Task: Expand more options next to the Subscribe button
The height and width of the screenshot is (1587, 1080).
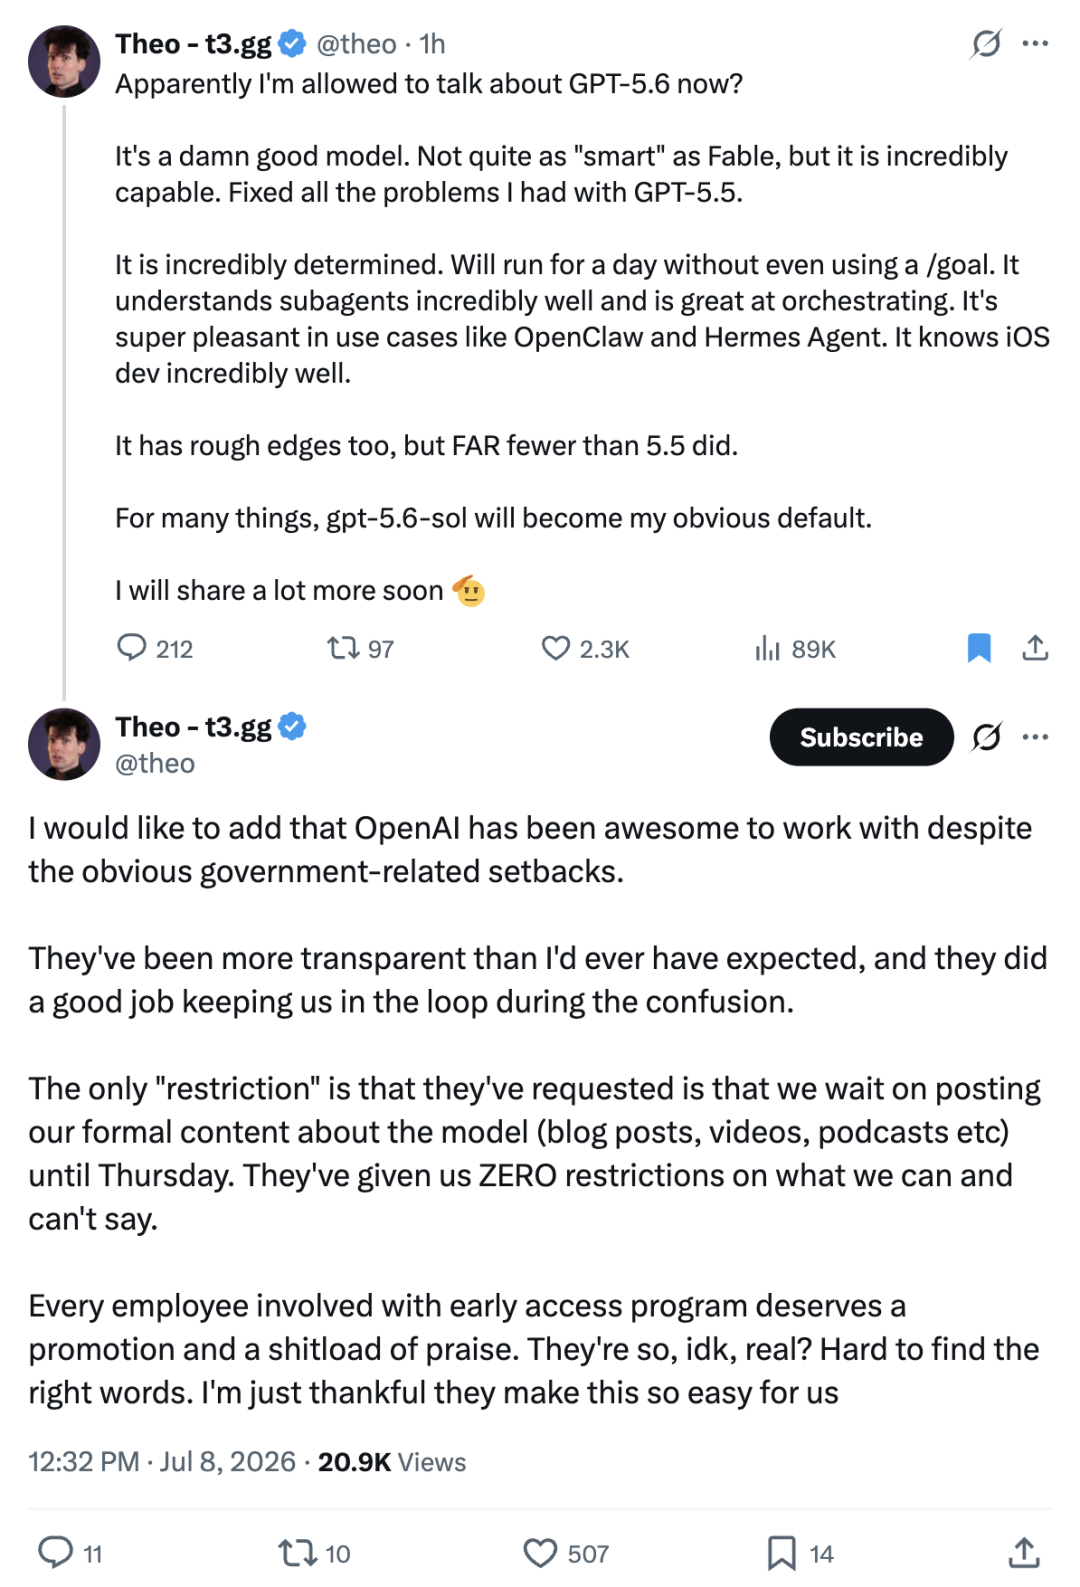Action: pos(1036,737)
